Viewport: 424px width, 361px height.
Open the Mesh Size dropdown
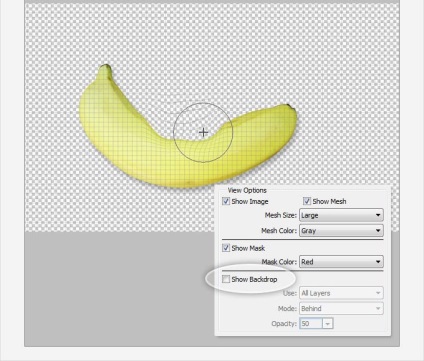tap(341, 215)
